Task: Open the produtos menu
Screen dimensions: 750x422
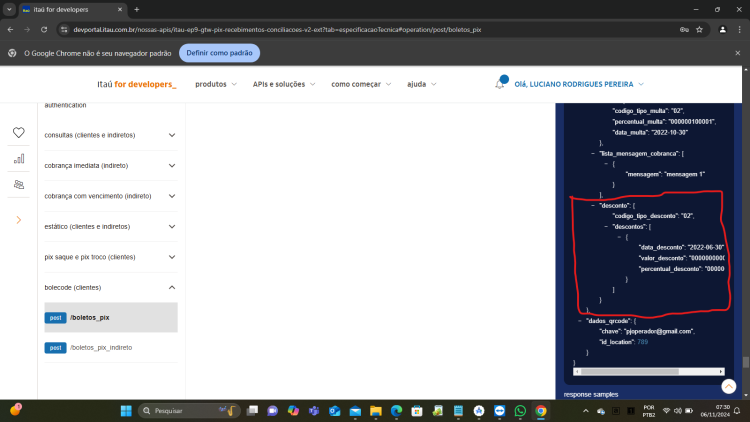Action: coord(216,84)
